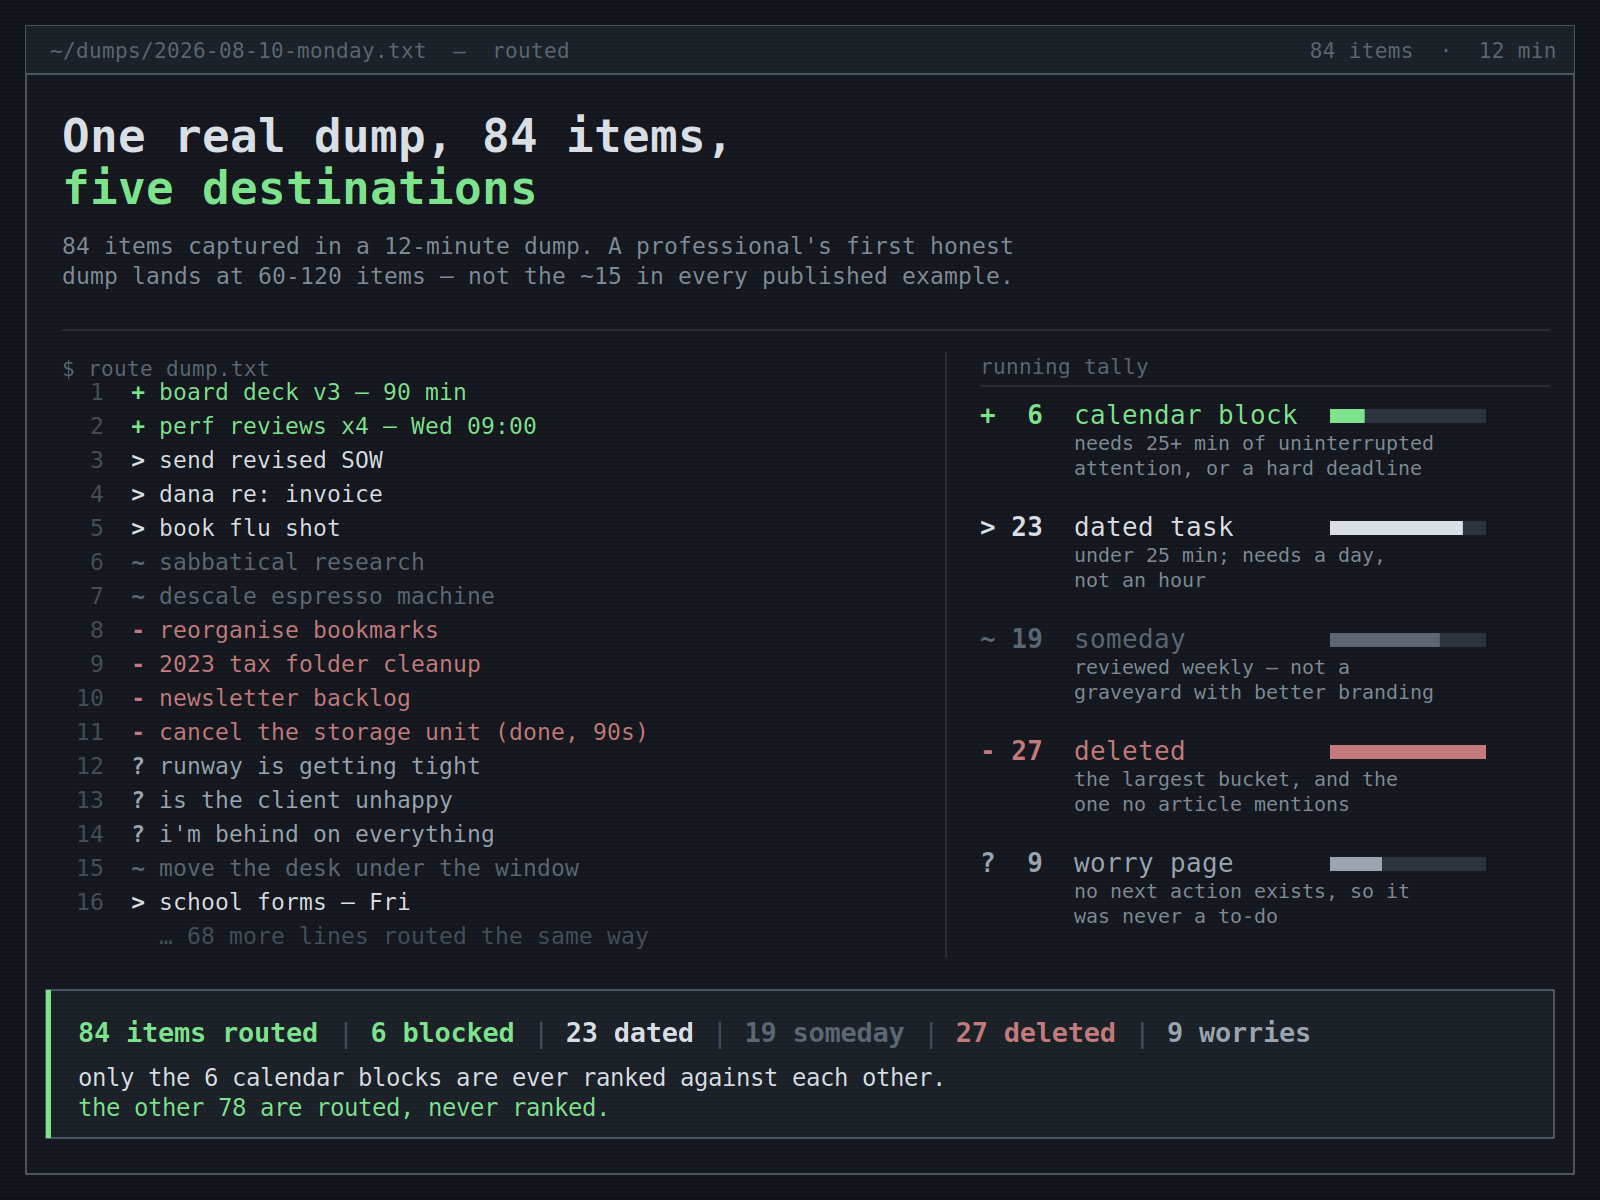
Task: Click the grey someday progress bar
Action: coord(1408,640)
